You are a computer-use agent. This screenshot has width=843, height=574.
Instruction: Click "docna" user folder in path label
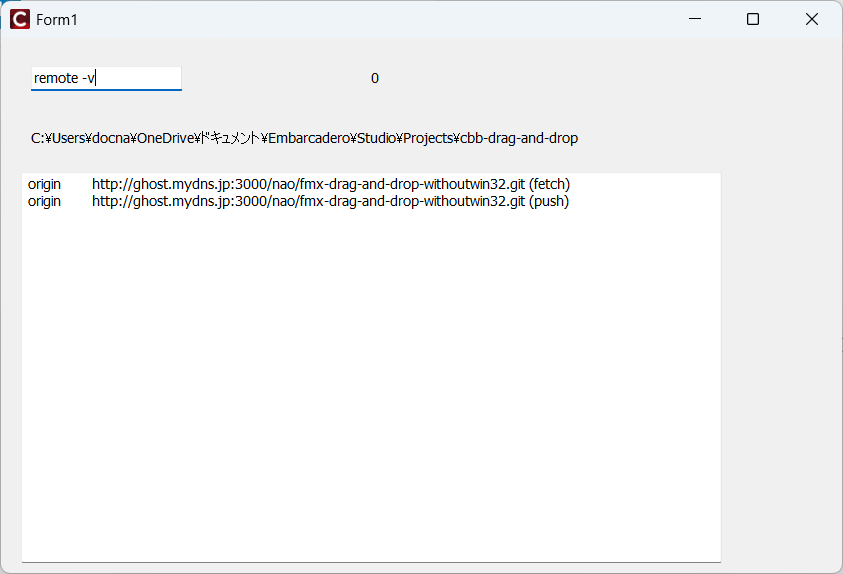(x=109, y=139)
